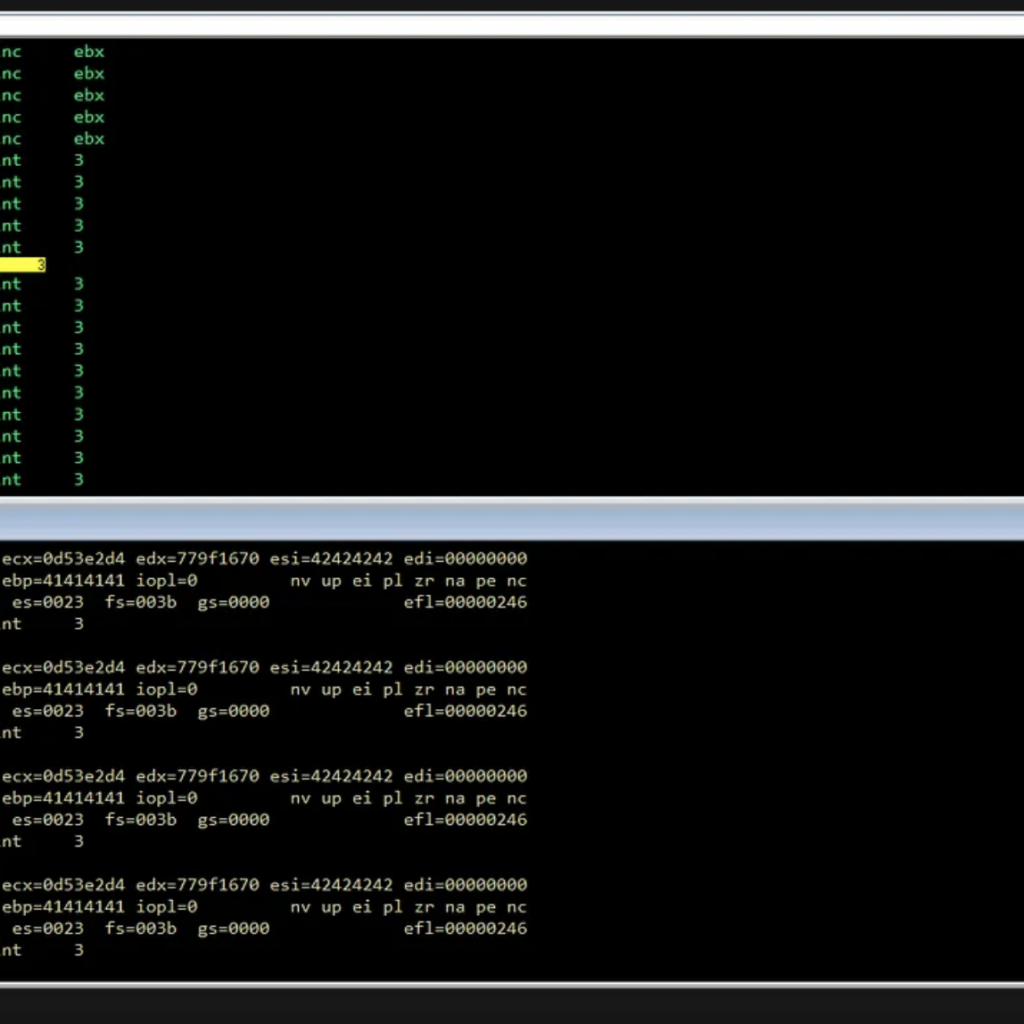The image size is (1024, 1024).
Task: Select fs=003b in the third register dump
Action: [140, 820]
